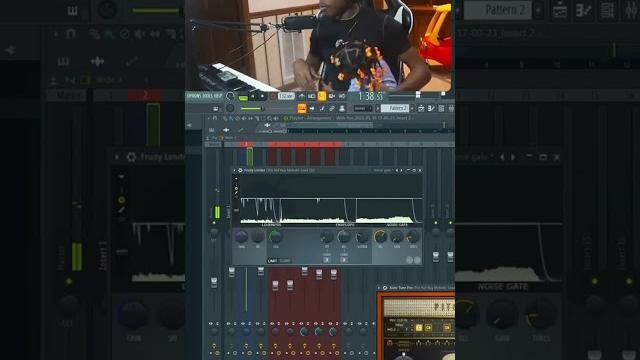The width and height of the screenshot is (640, 360).
Task: Adjust the noise gate orange-ring knob
Action: (x=380, y=236)
